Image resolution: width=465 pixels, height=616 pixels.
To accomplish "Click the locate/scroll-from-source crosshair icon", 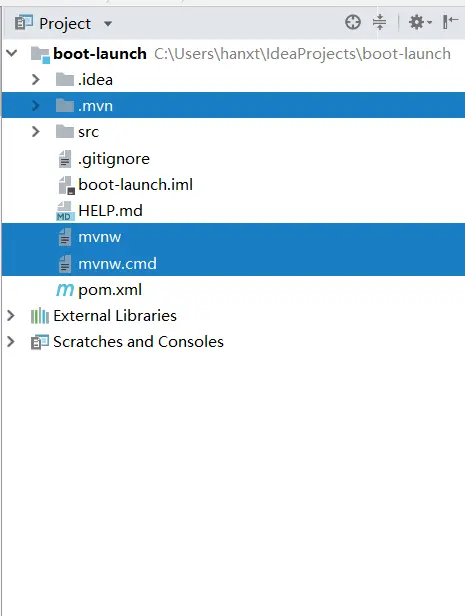I will 353,22.
